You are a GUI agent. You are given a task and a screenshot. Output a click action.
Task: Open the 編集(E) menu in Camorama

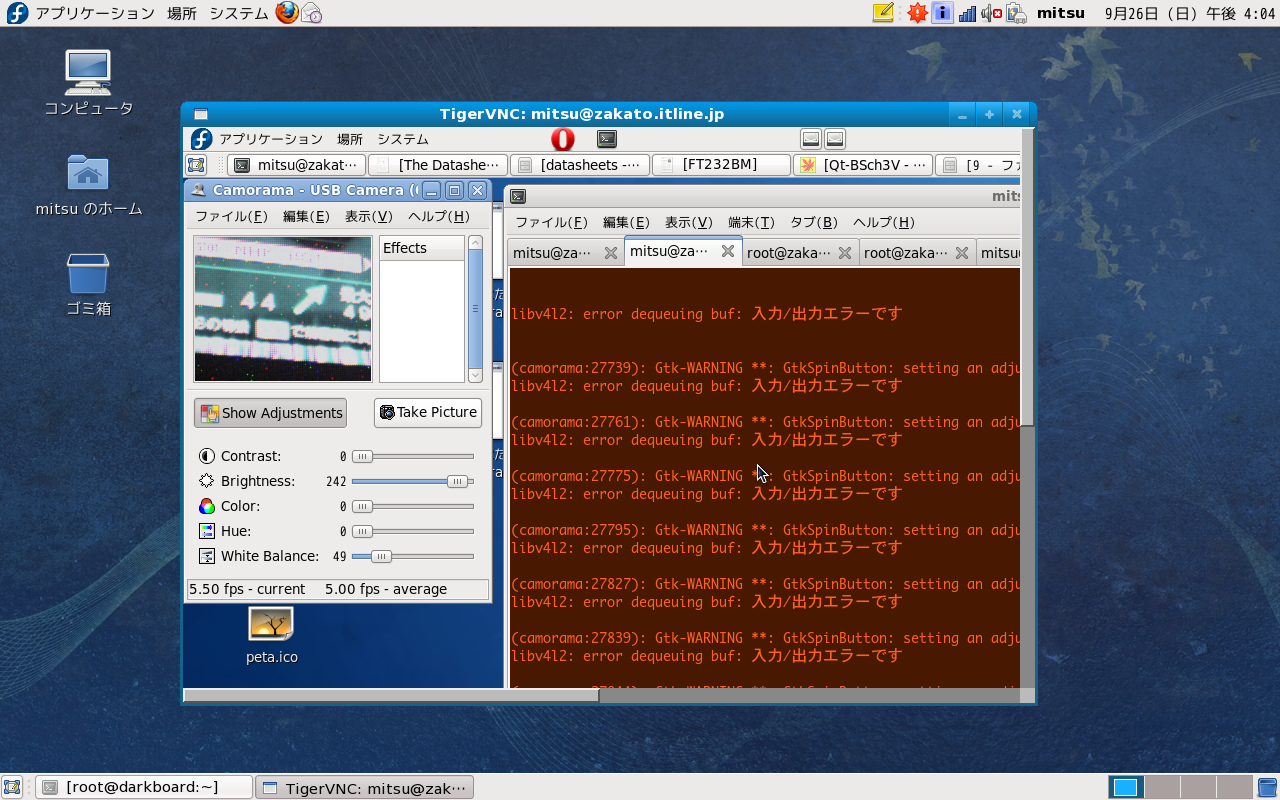pos(306,217)
